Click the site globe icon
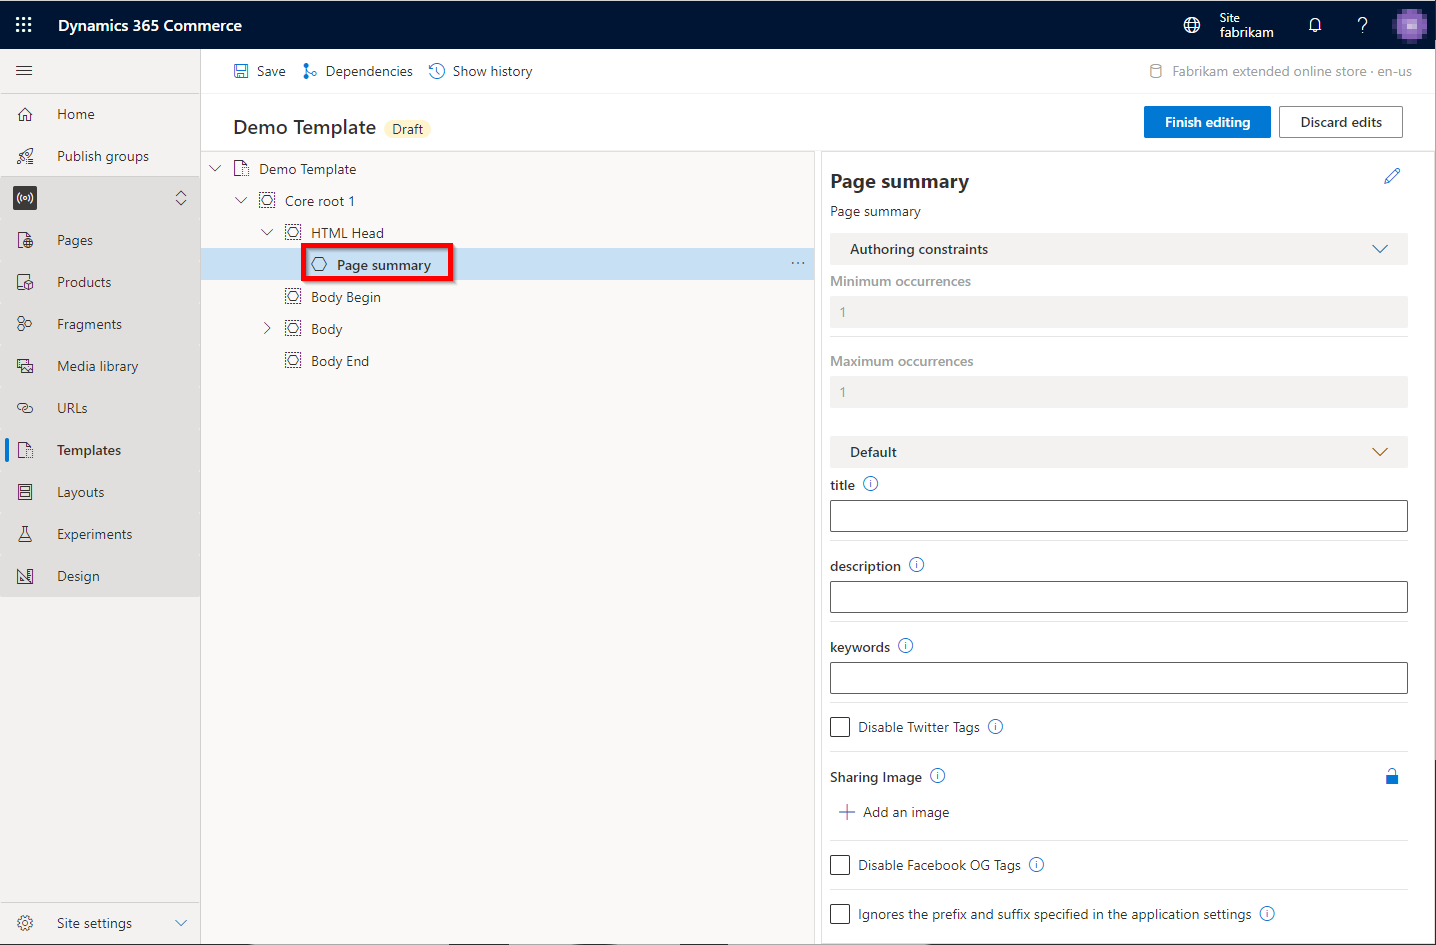 pos(1192,25)
